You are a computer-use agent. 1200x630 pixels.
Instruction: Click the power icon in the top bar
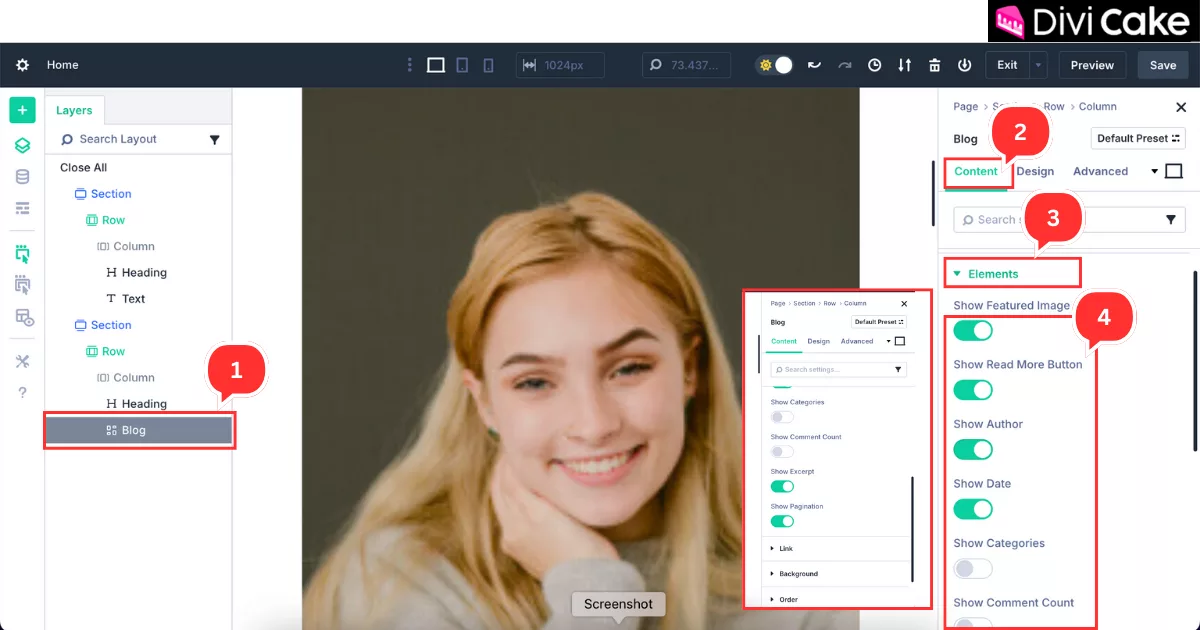(x=964, y=65)
